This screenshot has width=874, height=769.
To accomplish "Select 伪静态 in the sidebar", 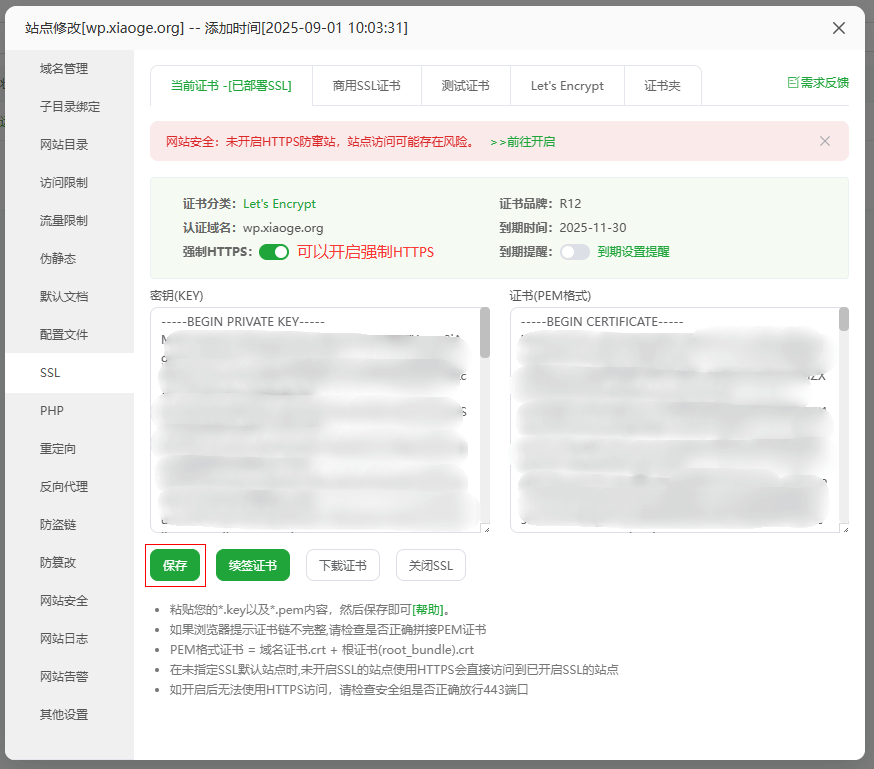I will [60, 258].
